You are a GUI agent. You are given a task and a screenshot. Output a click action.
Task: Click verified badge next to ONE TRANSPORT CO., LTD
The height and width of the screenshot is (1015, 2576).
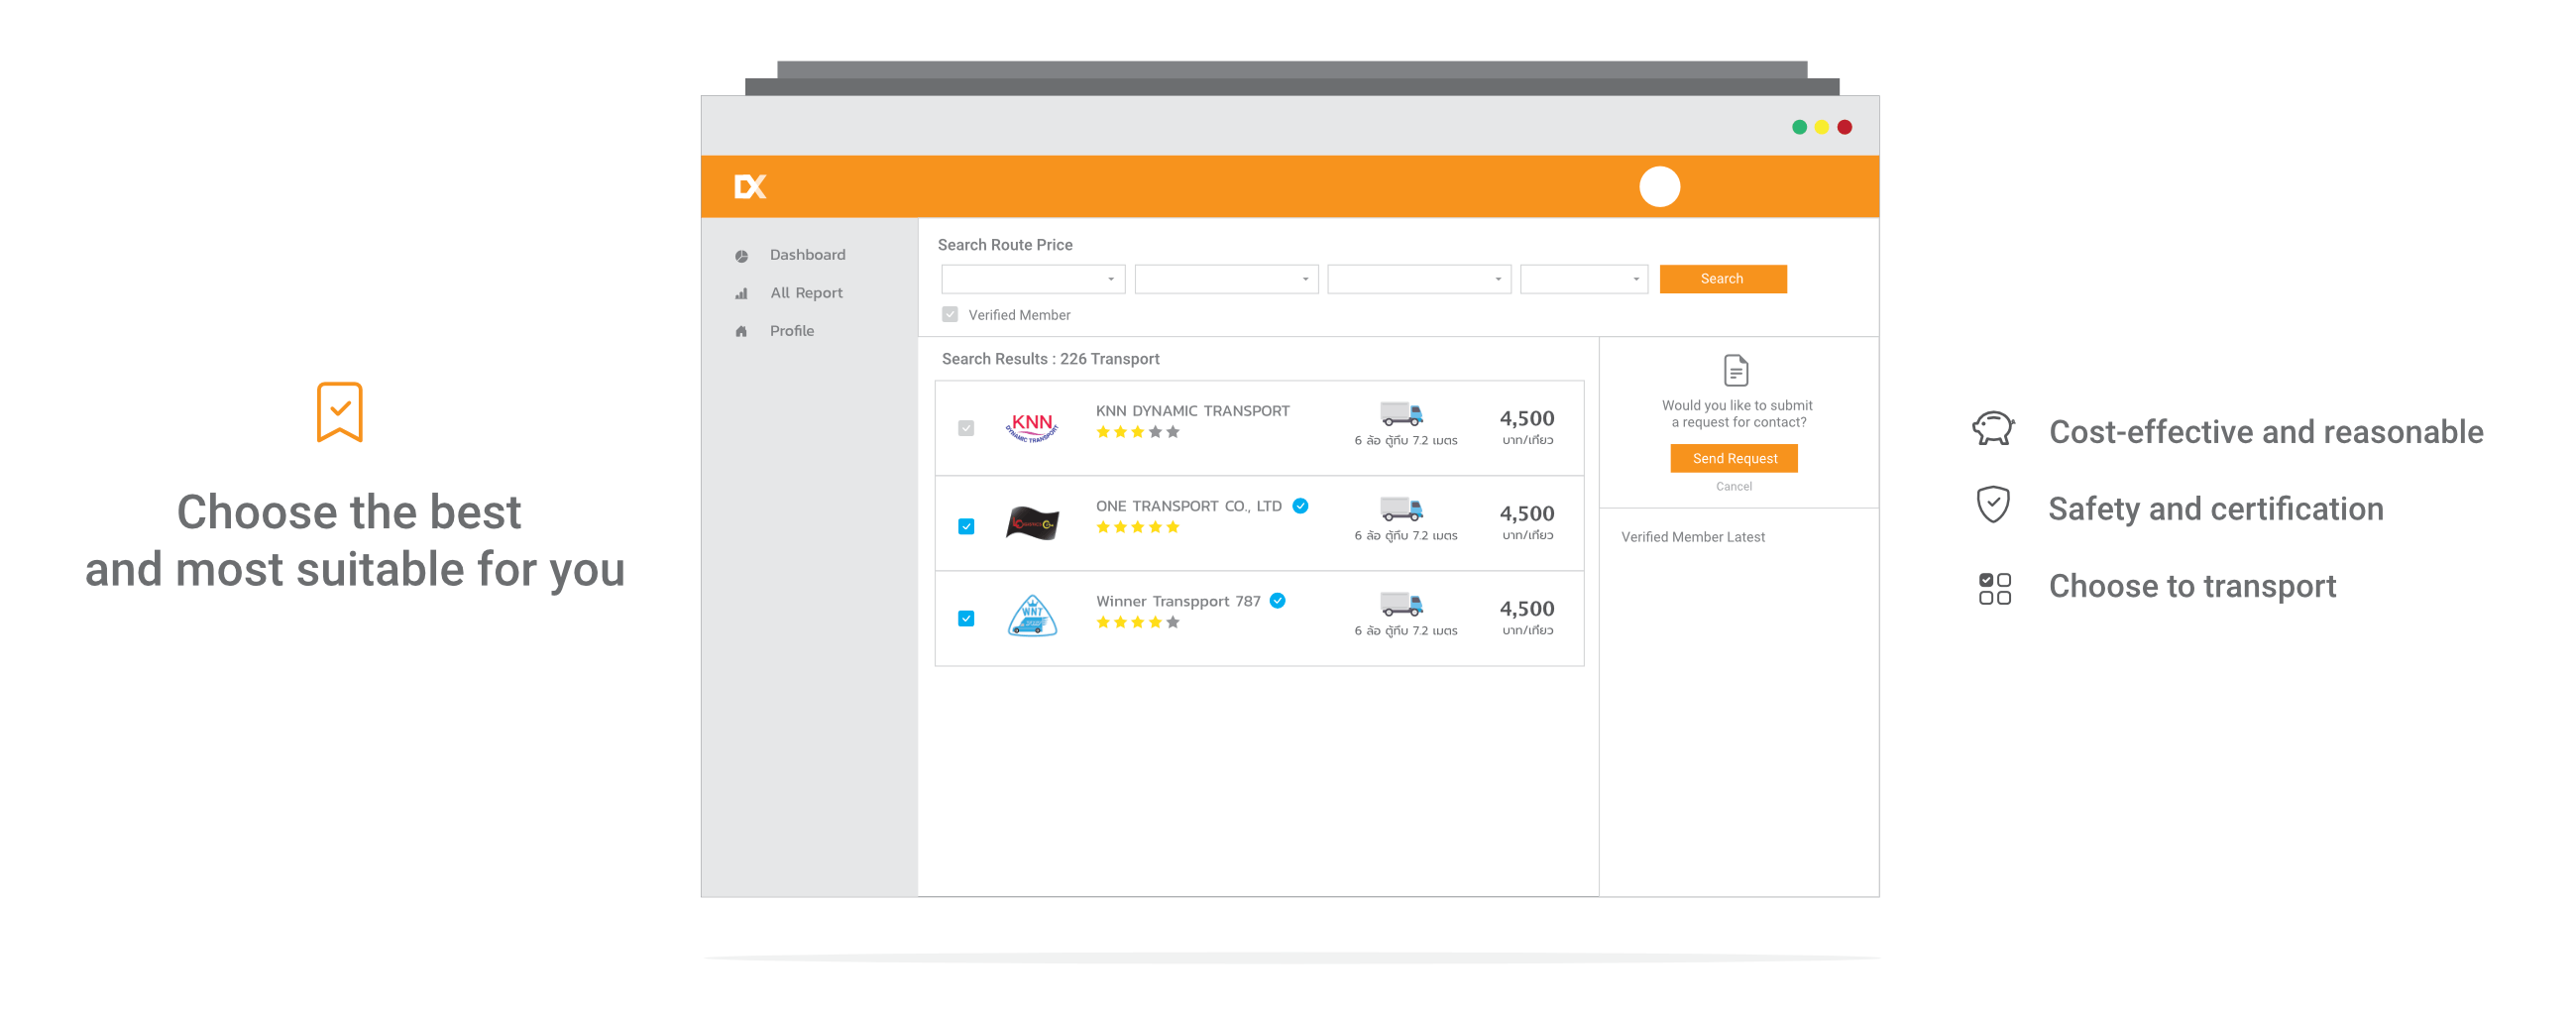(1300, 506)
